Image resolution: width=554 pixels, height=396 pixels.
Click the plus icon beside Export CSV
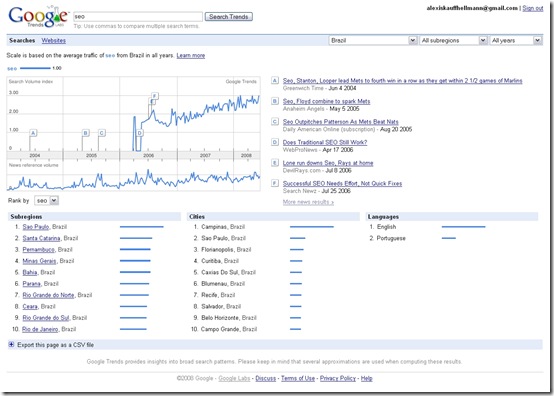coord(11,344)
